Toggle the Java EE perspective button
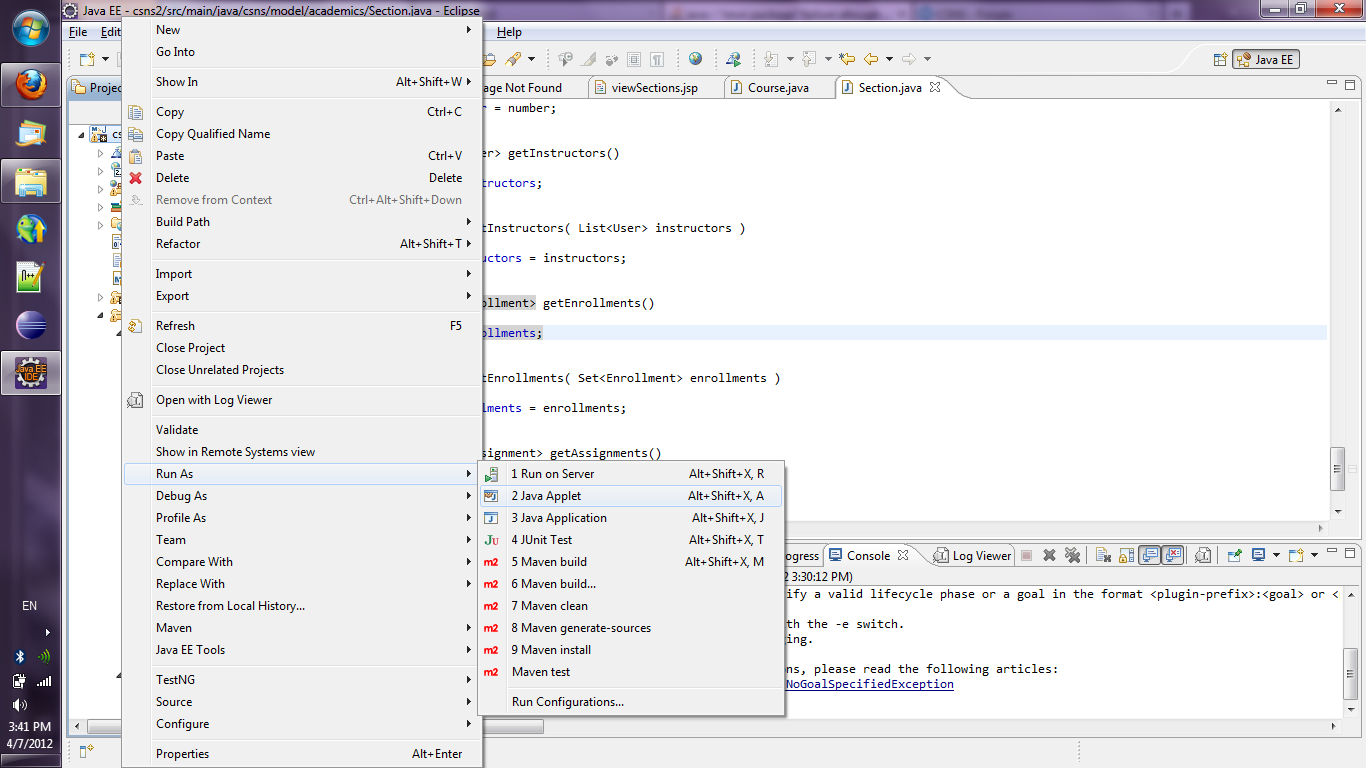Screen dimensions: 1366x768 [x=1266, y=60]
